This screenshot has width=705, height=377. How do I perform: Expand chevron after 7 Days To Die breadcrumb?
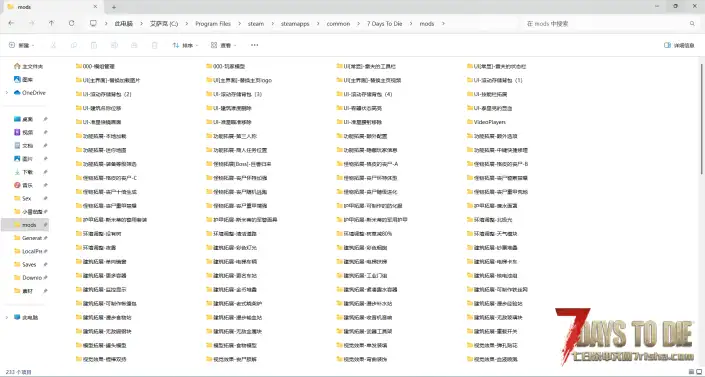411,23
